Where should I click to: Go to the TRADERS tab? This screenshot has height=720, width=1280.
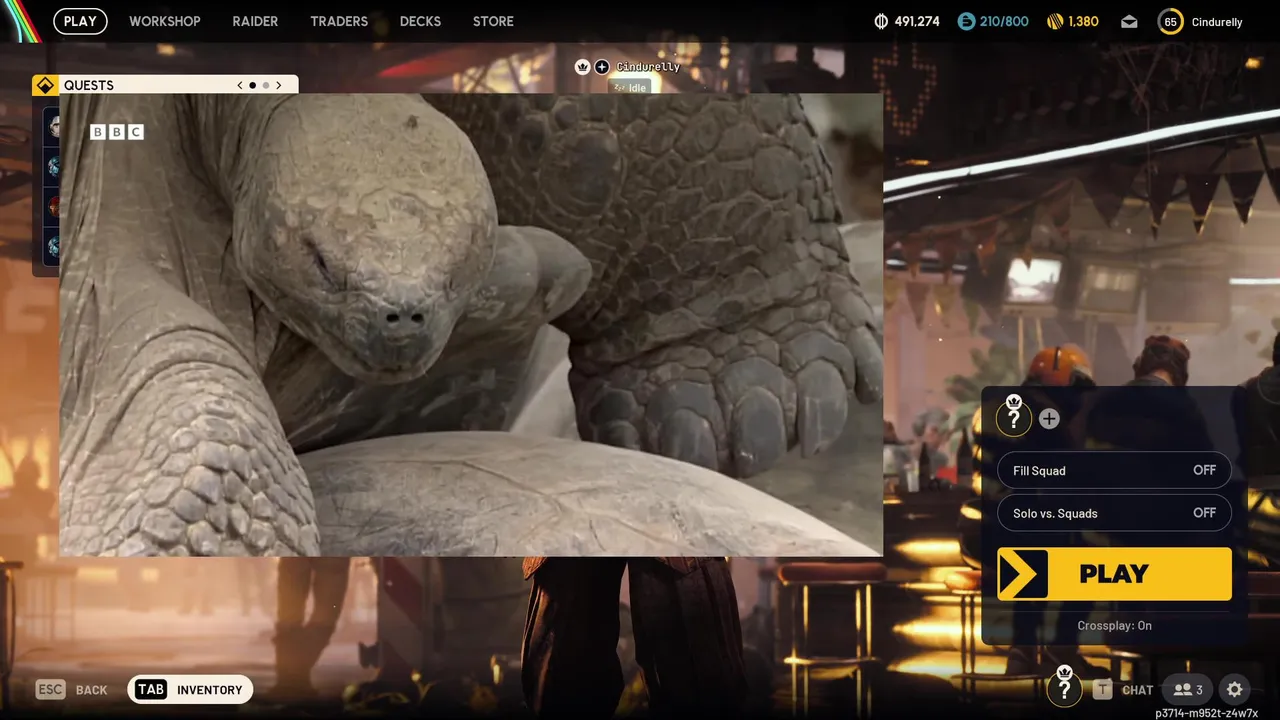[339, 21]
